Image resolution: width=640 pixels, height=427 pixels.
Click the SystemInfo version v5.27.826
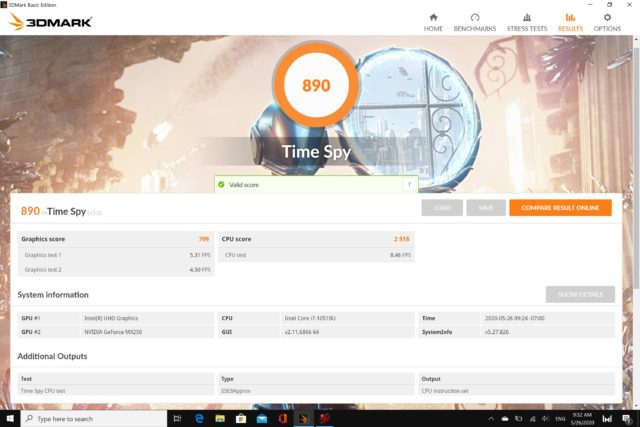497,332
